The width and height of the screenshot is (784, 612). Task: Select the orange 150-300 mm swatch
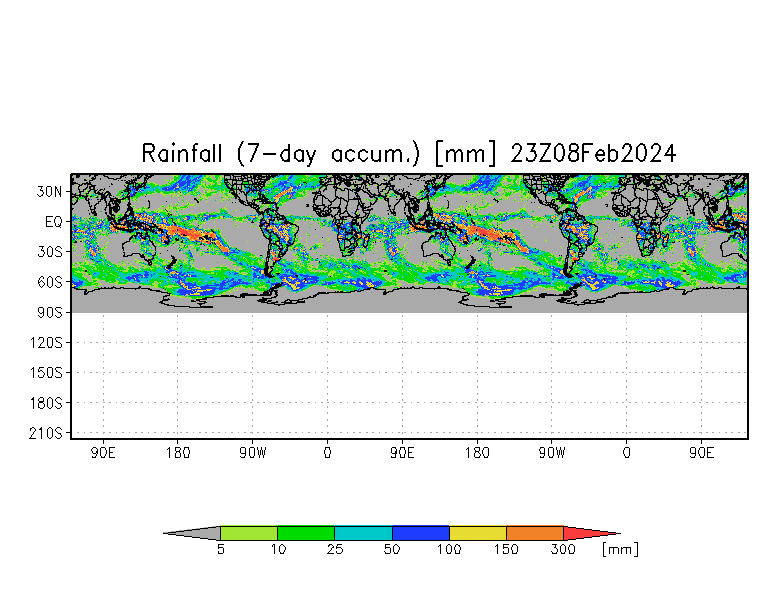pyautogui.click(x=535, y=533)
